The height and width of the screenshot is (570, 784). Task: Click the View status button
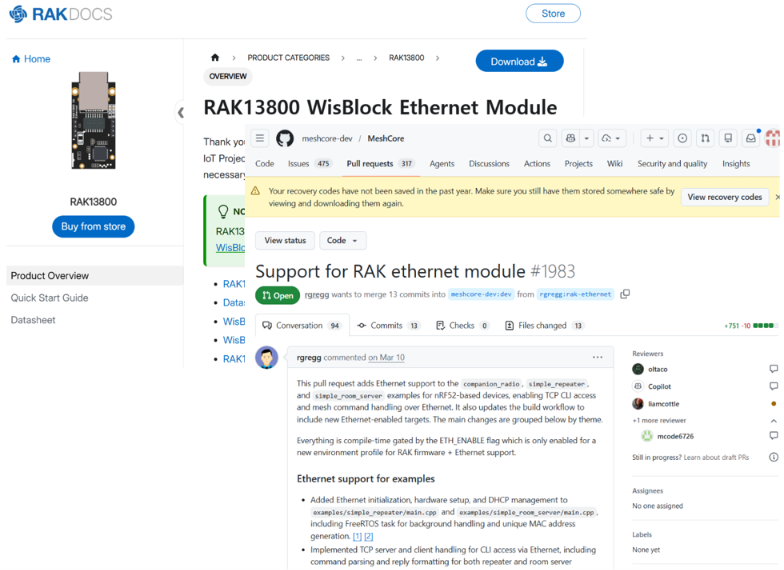tap(285, 240)
